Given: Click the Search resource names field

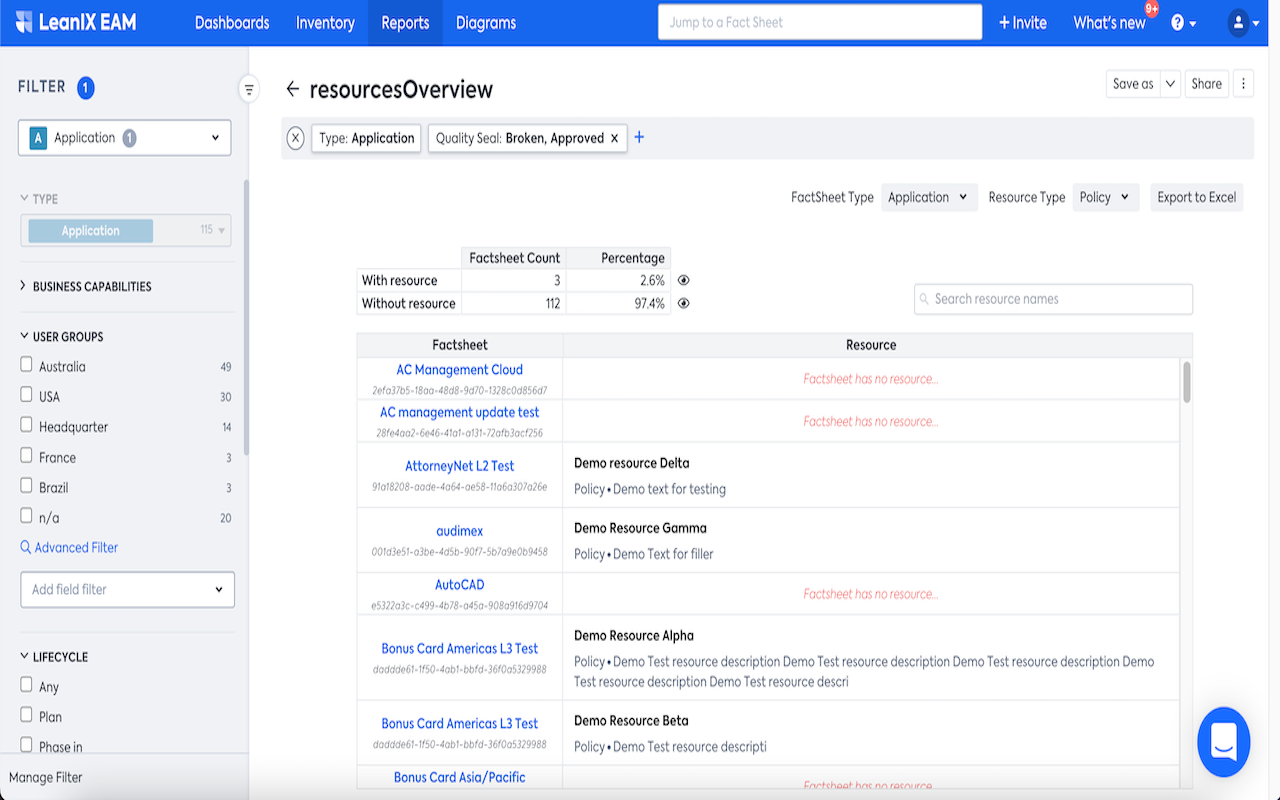Looking at the screenshot, I should click(1053, 299).
